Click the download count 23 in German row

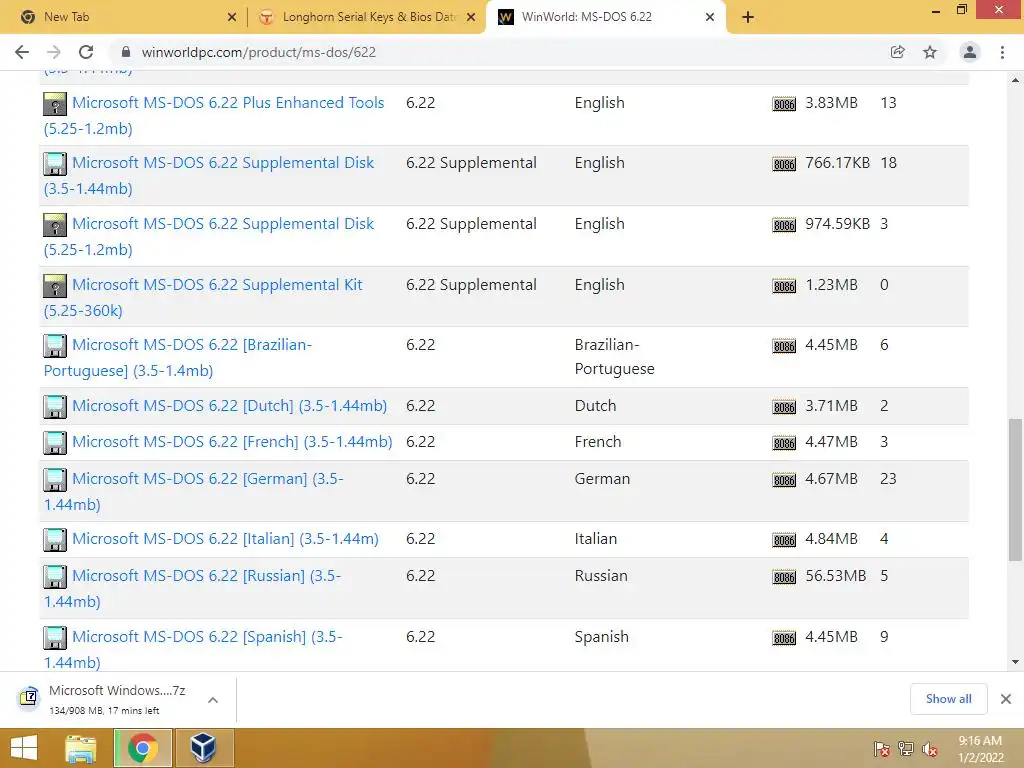[x=888, y=479]
